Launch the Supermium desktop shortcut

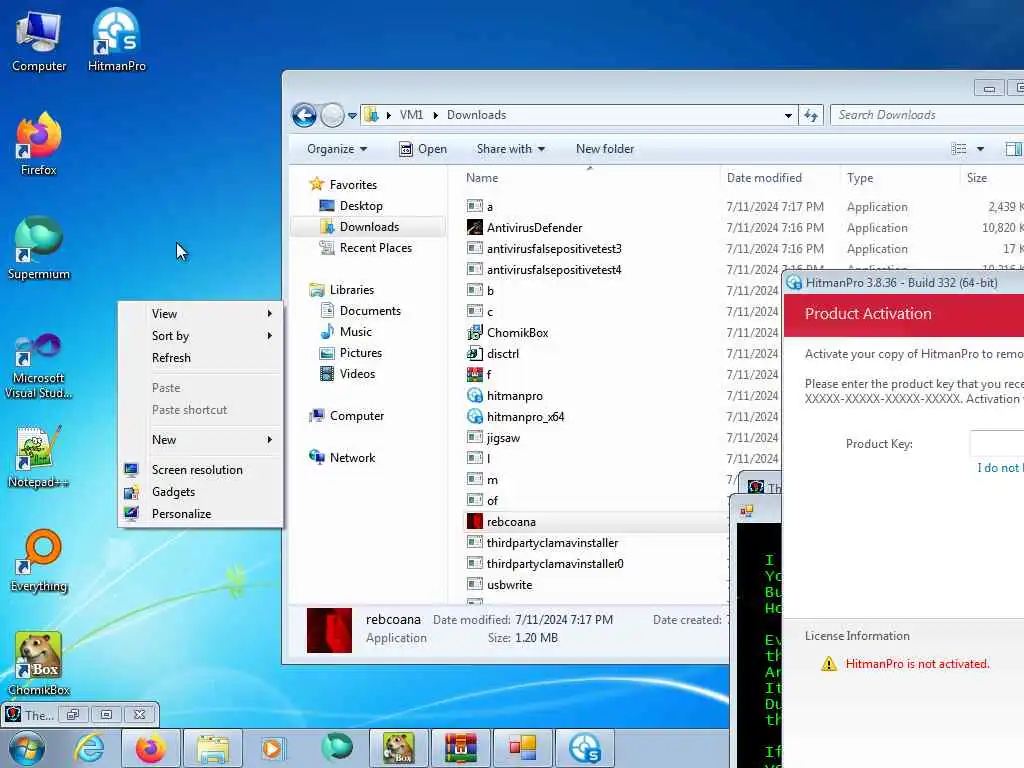[39, 249]
